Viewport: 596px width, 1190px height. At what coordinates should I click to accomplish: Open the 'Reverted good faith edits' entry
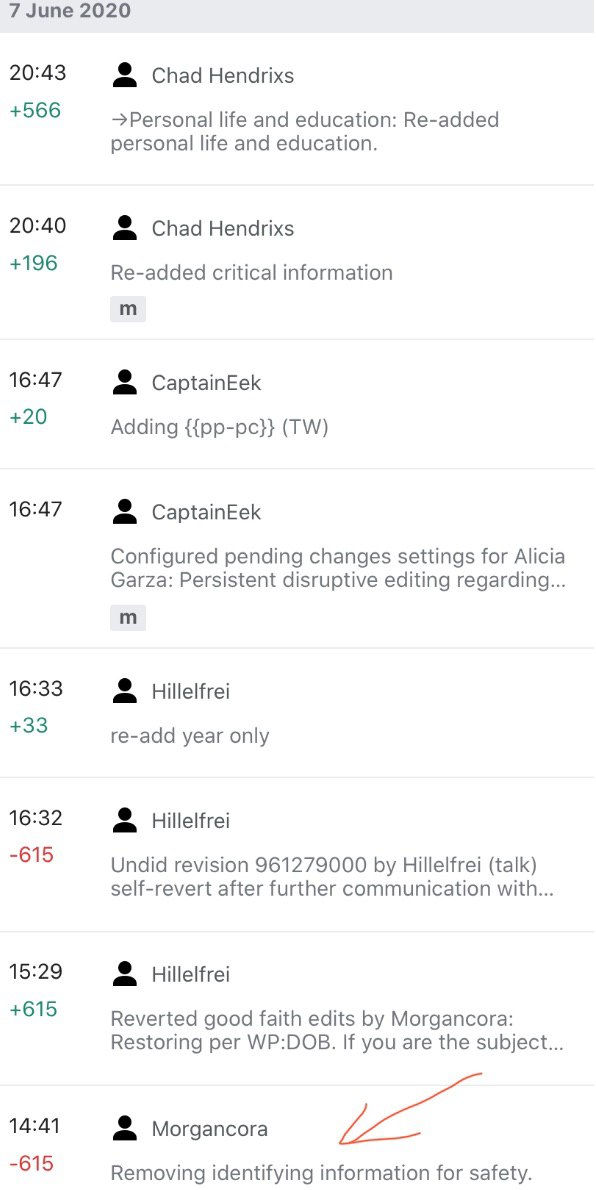point(336,1031)
